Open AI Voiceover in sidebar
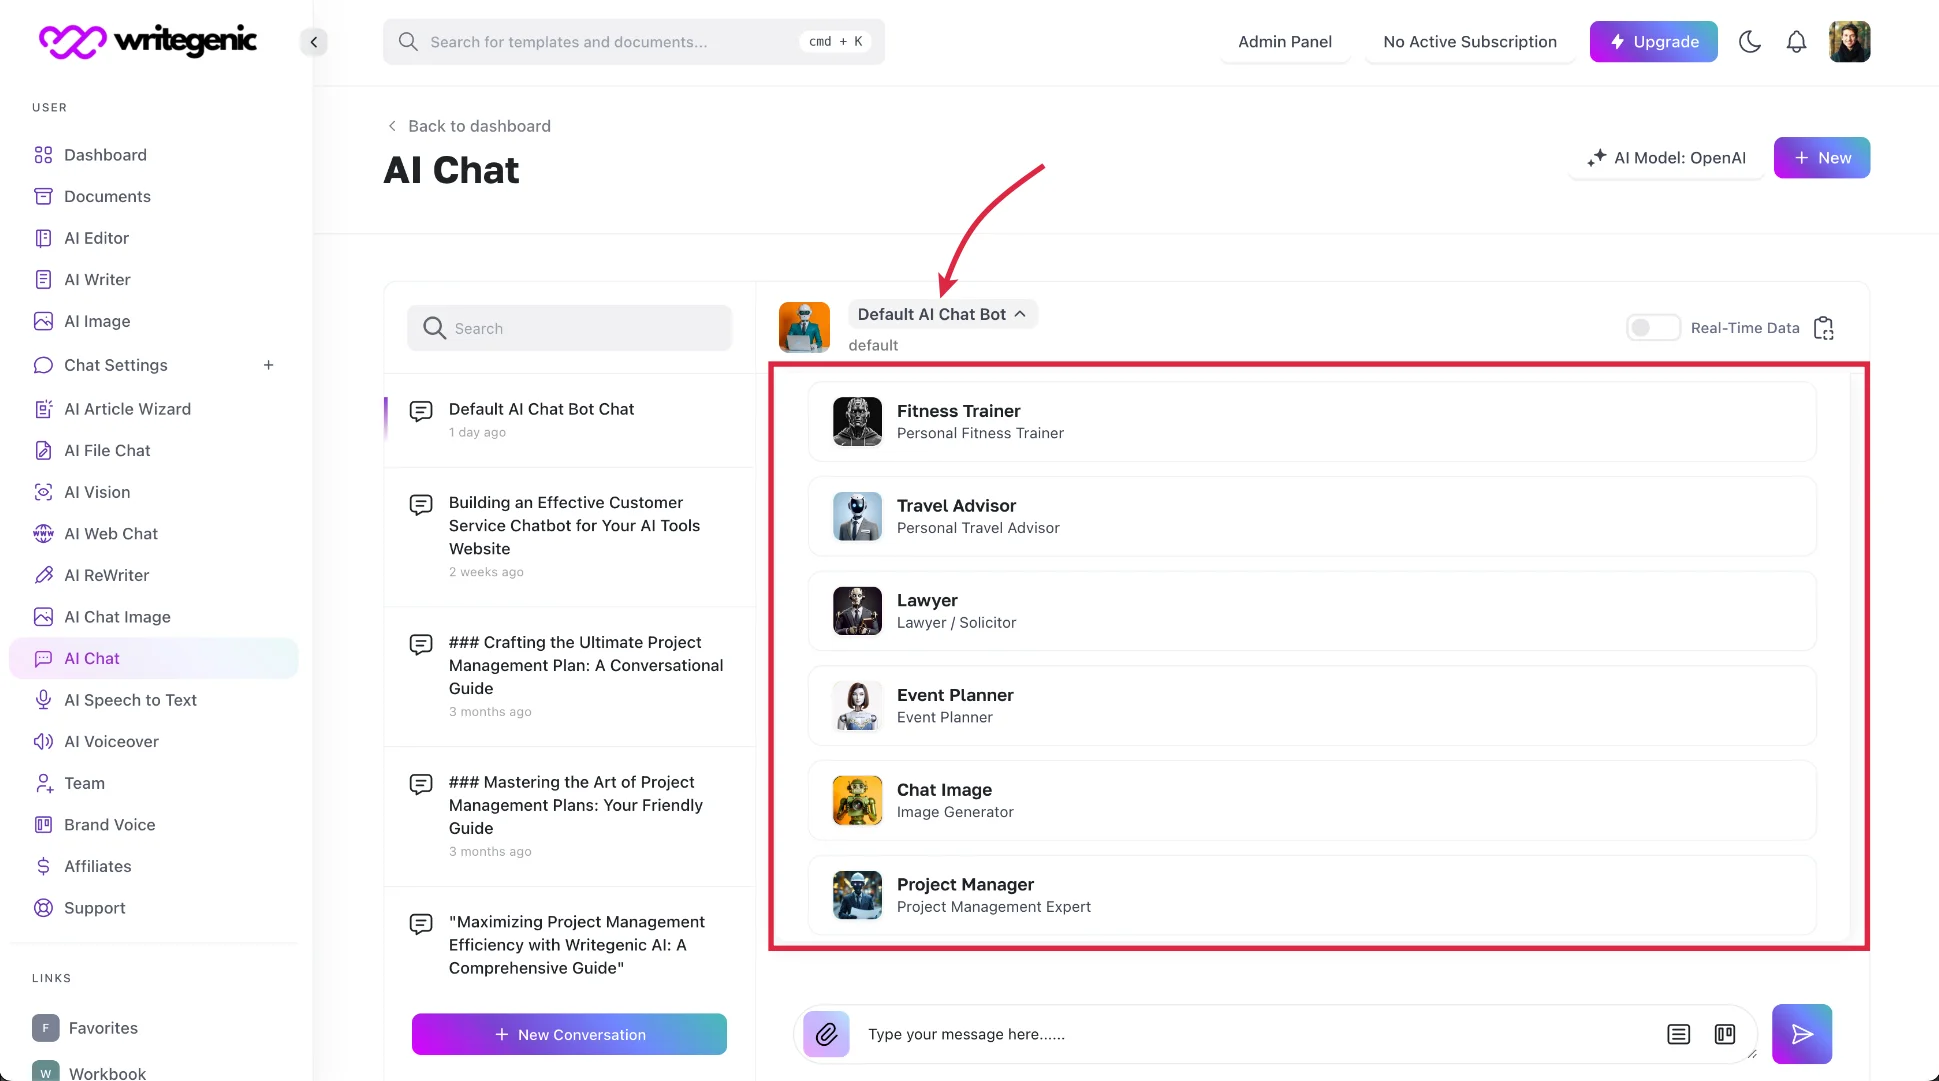Viewport: 1939px width, 1081px height. pyautogui.click(x=111, y=741)
